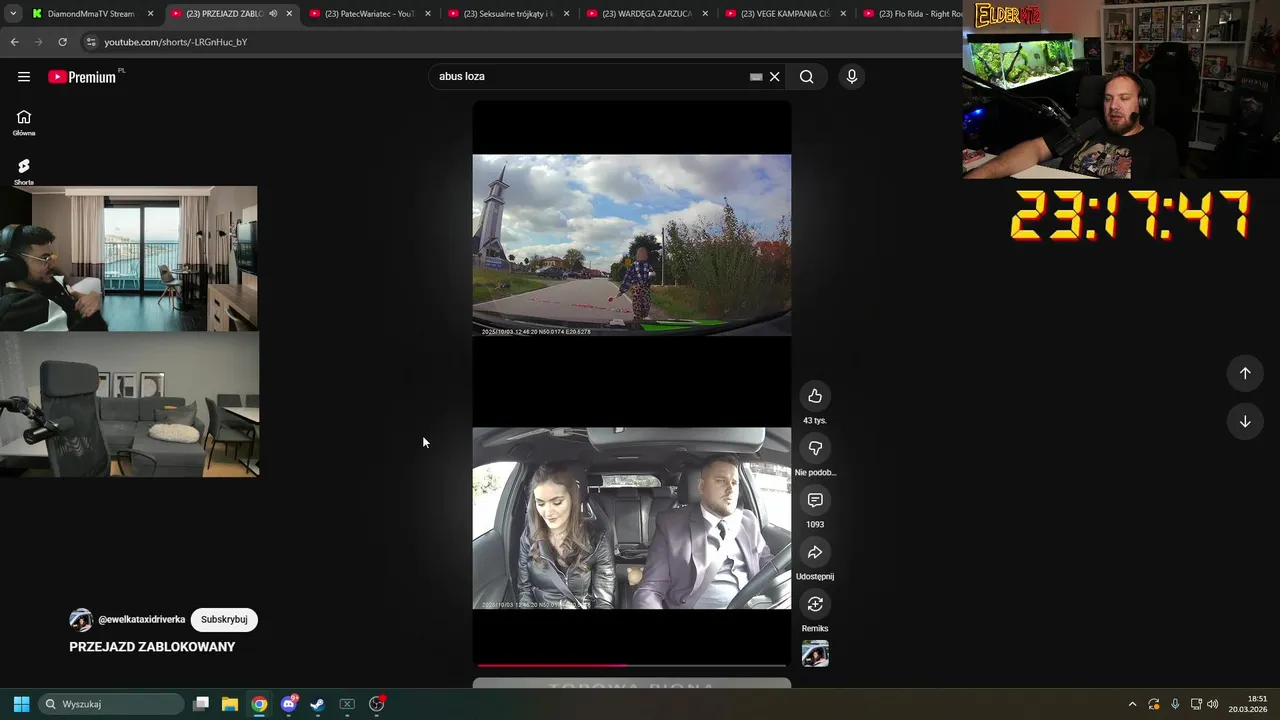Mute the PRZEJAZD ZABLO tab audio icon

pos(273,14)
